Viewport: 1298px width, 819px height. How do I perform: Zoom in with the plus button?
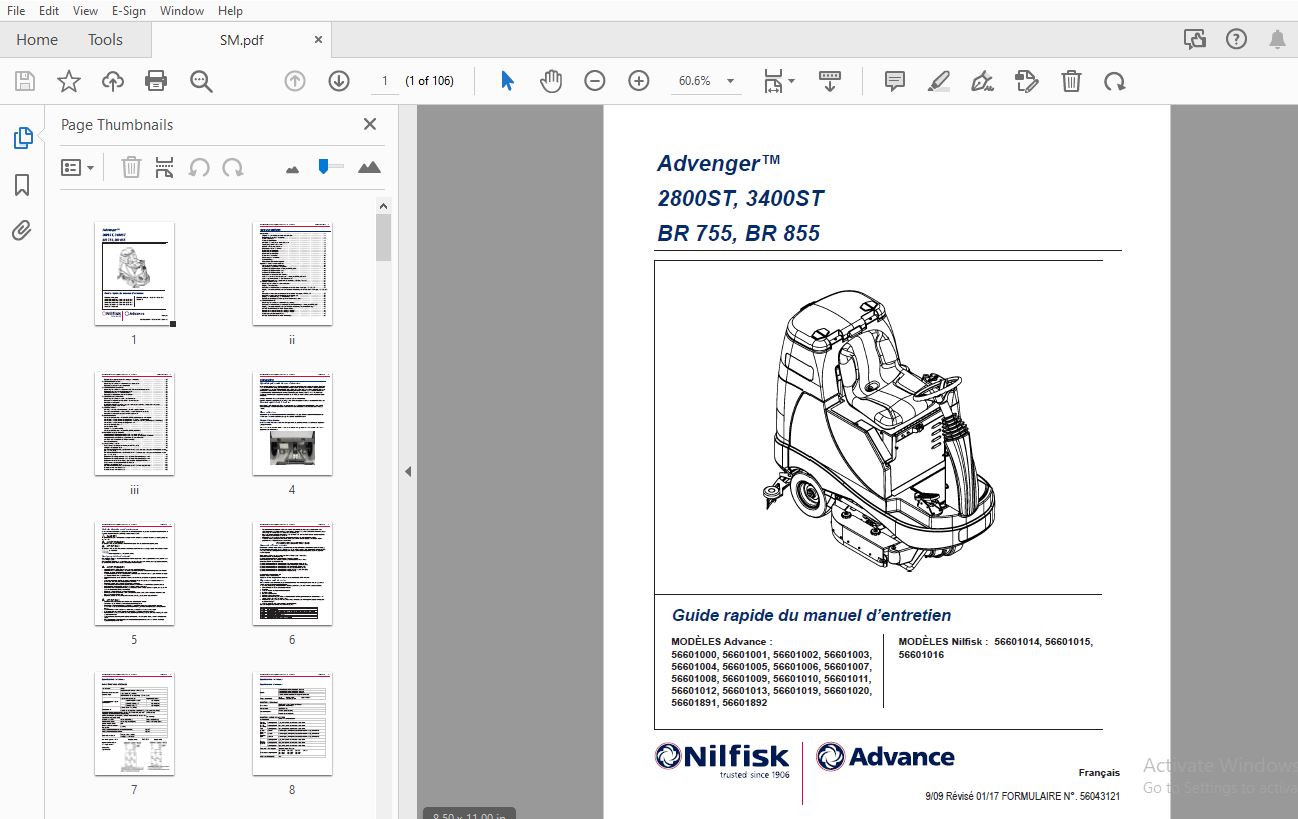point(639,81)
